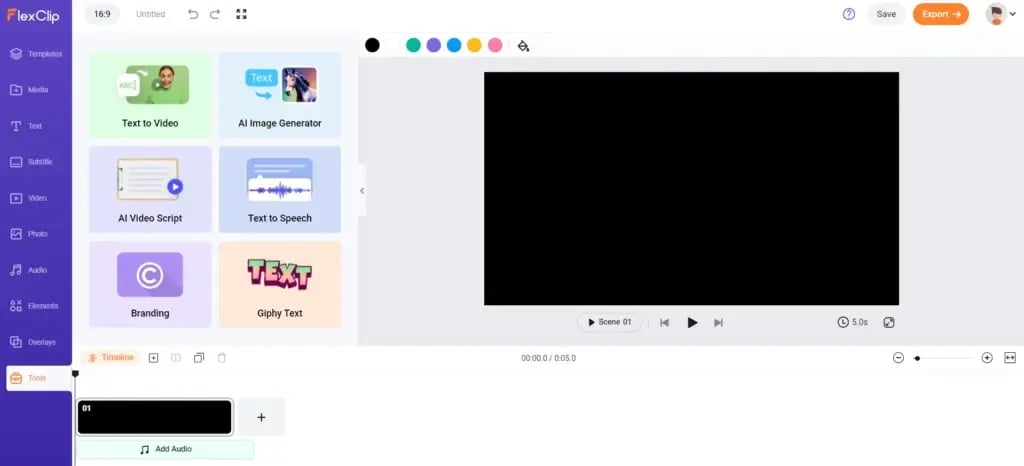The image size is (1024, 466).
Task: Open fullscreen view icon in top bar
Action: (241, 14)
